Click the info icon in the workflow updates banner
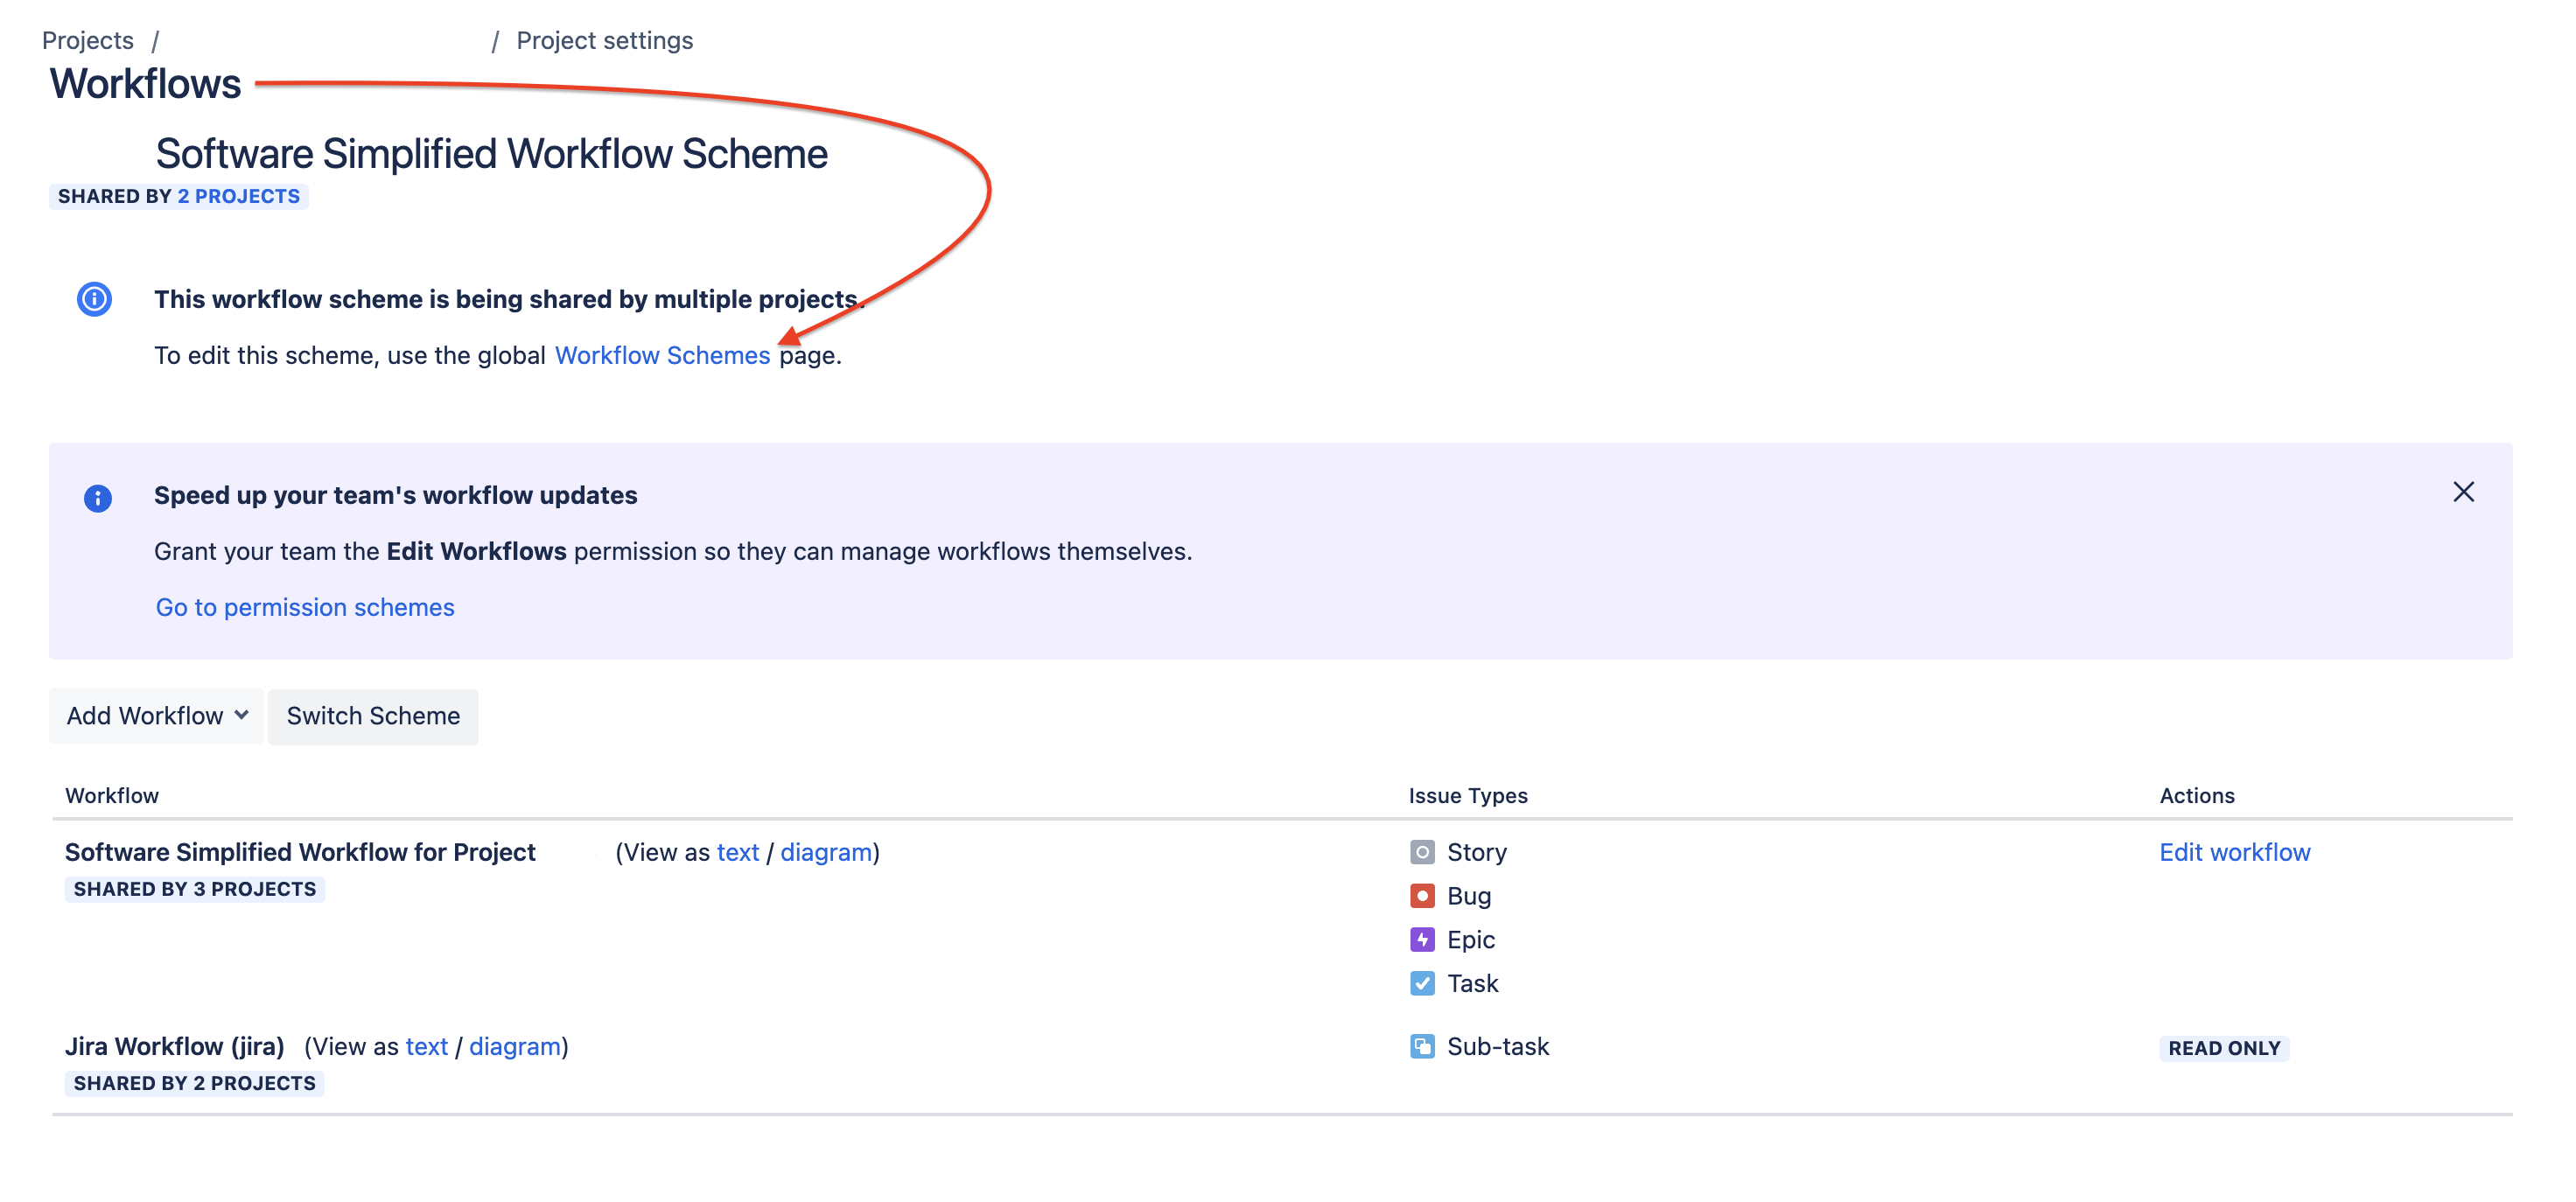2576x1202 pixels. [x=98, y=497]
